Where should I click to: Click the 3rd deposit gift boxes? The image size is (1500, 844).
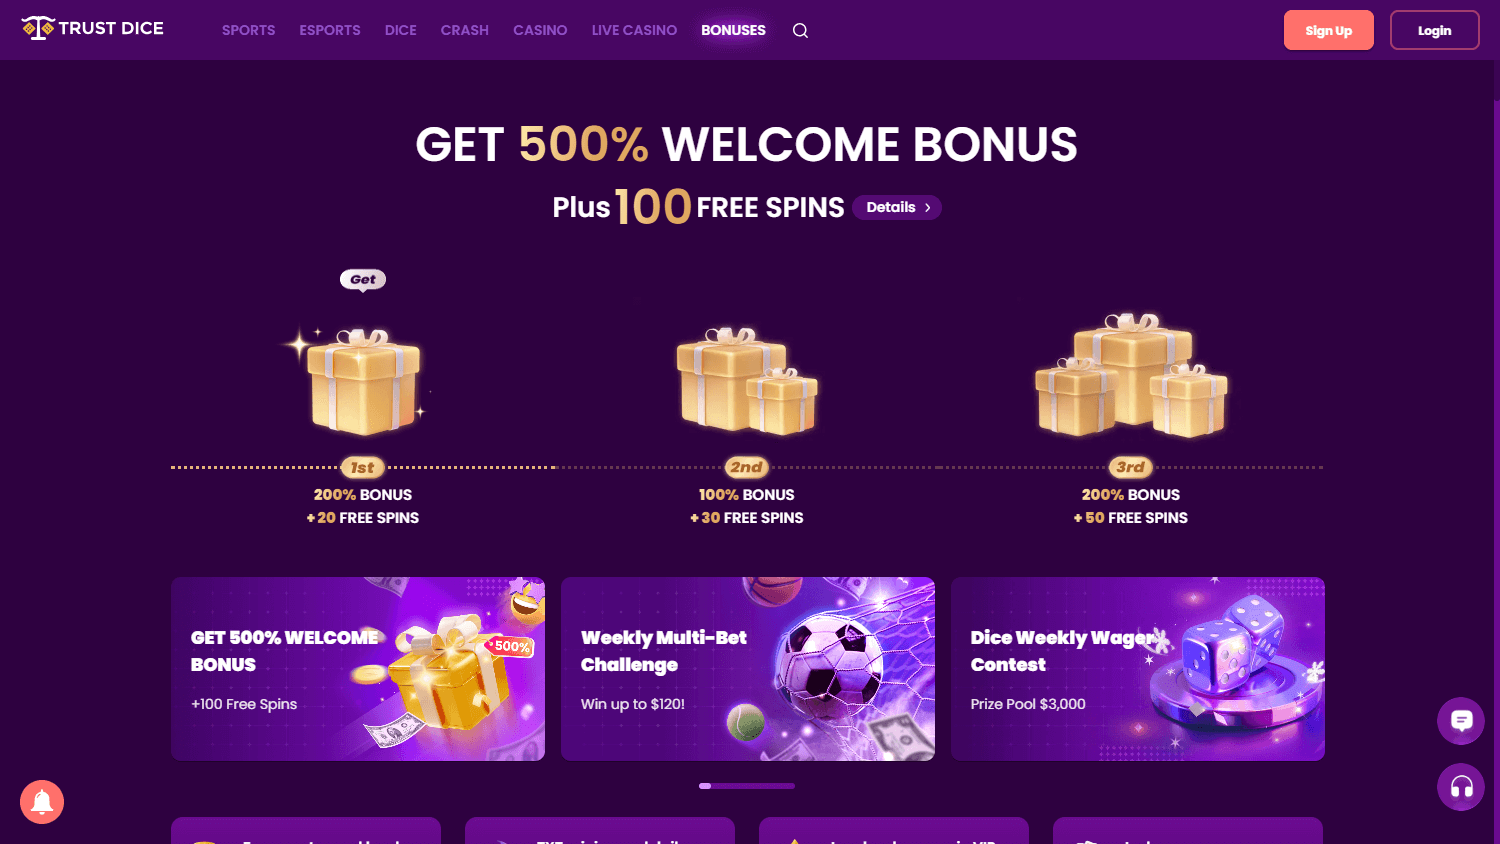tap(1131, 376)
